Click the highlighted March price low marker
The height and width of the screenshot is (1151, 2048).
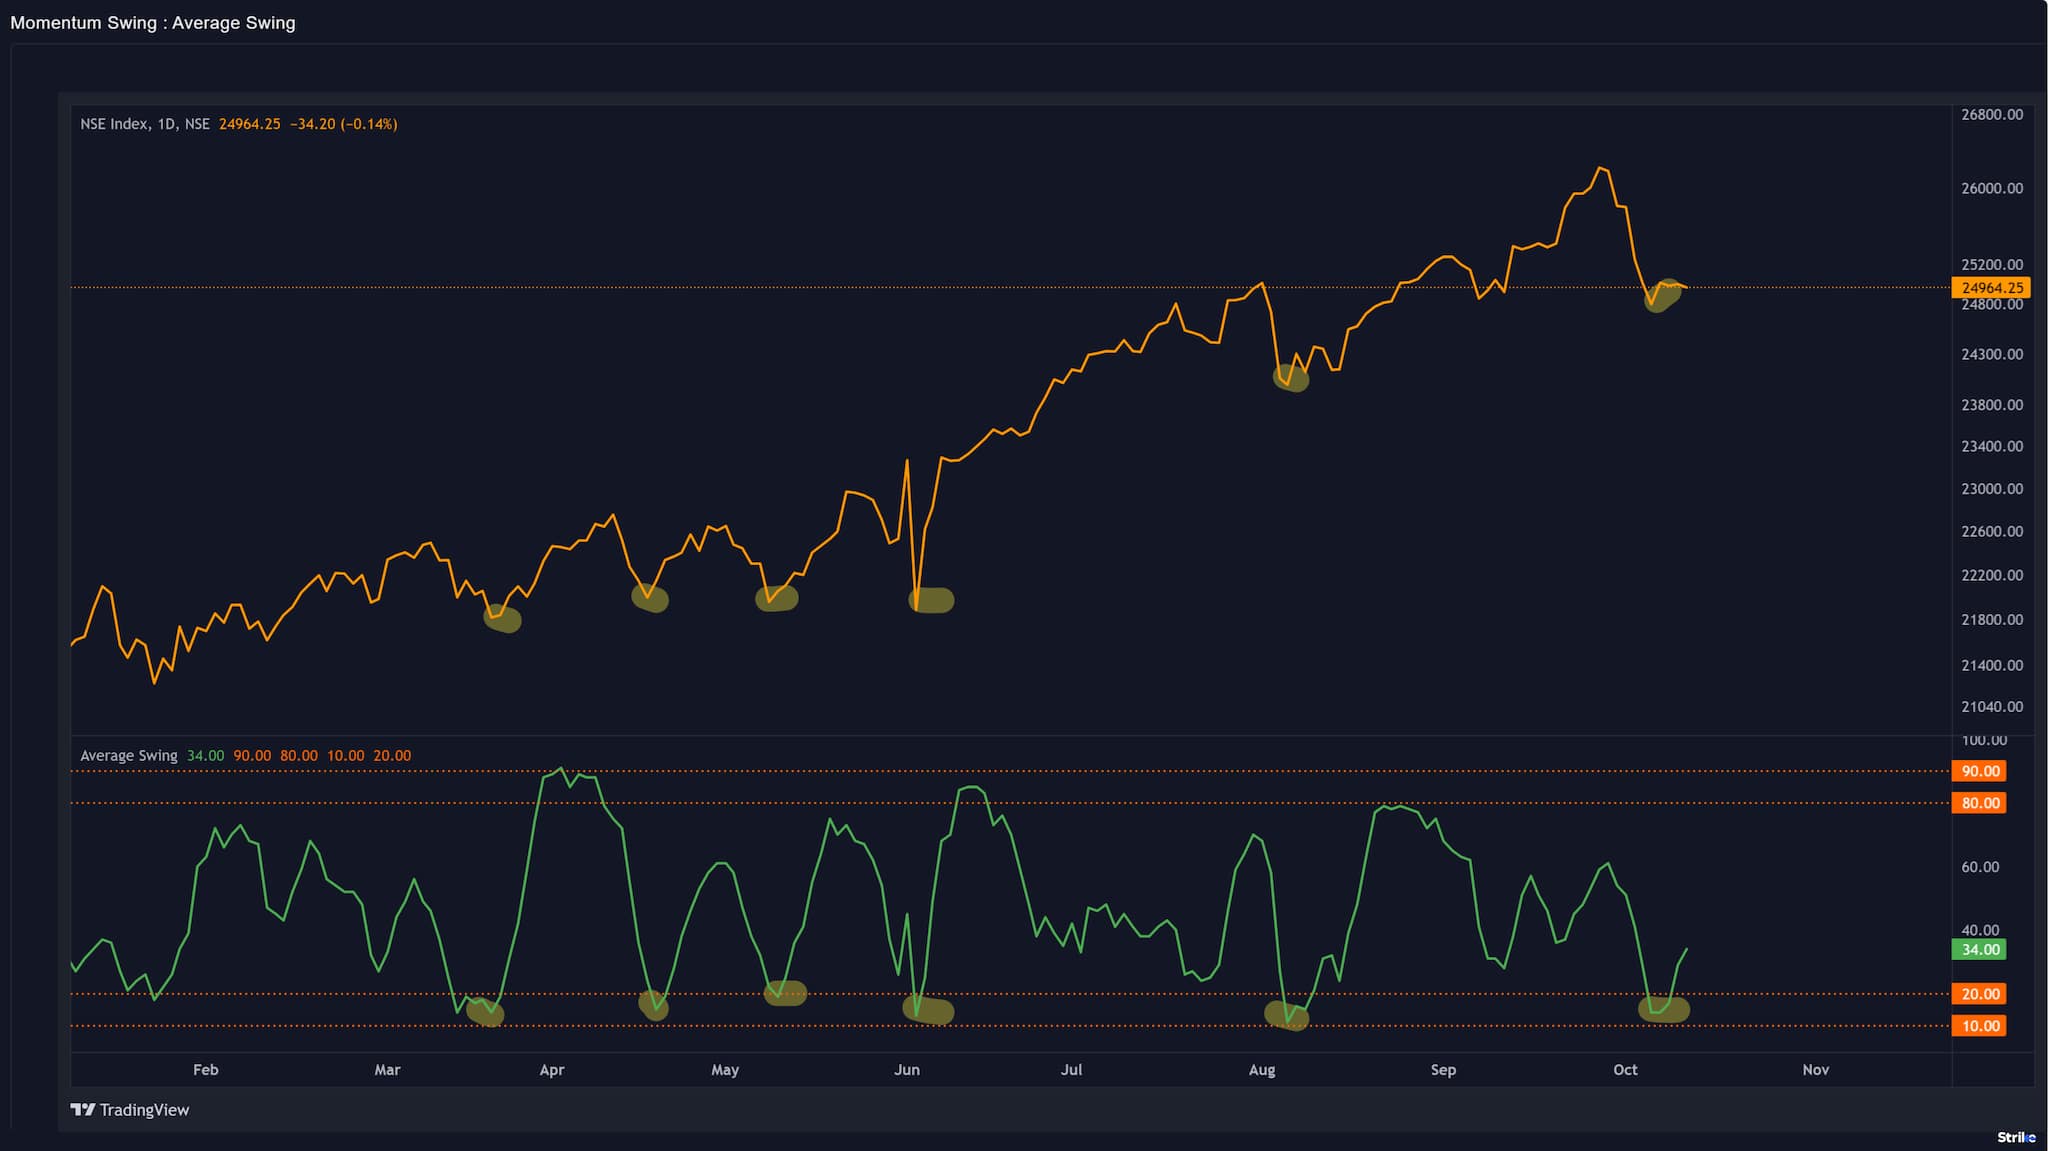pos(503,618)
